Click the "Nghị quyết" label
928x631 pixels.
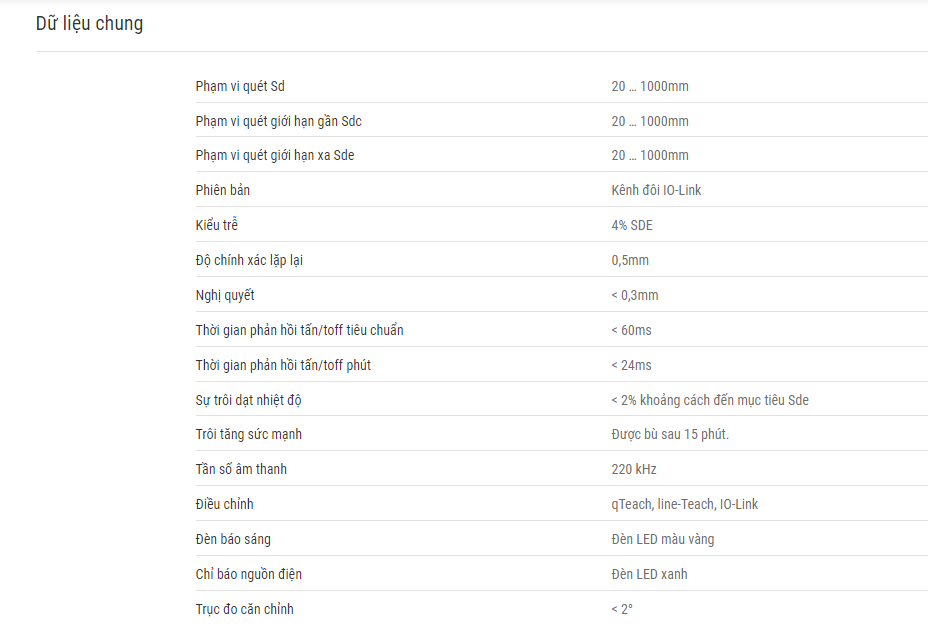coord(225,295)
